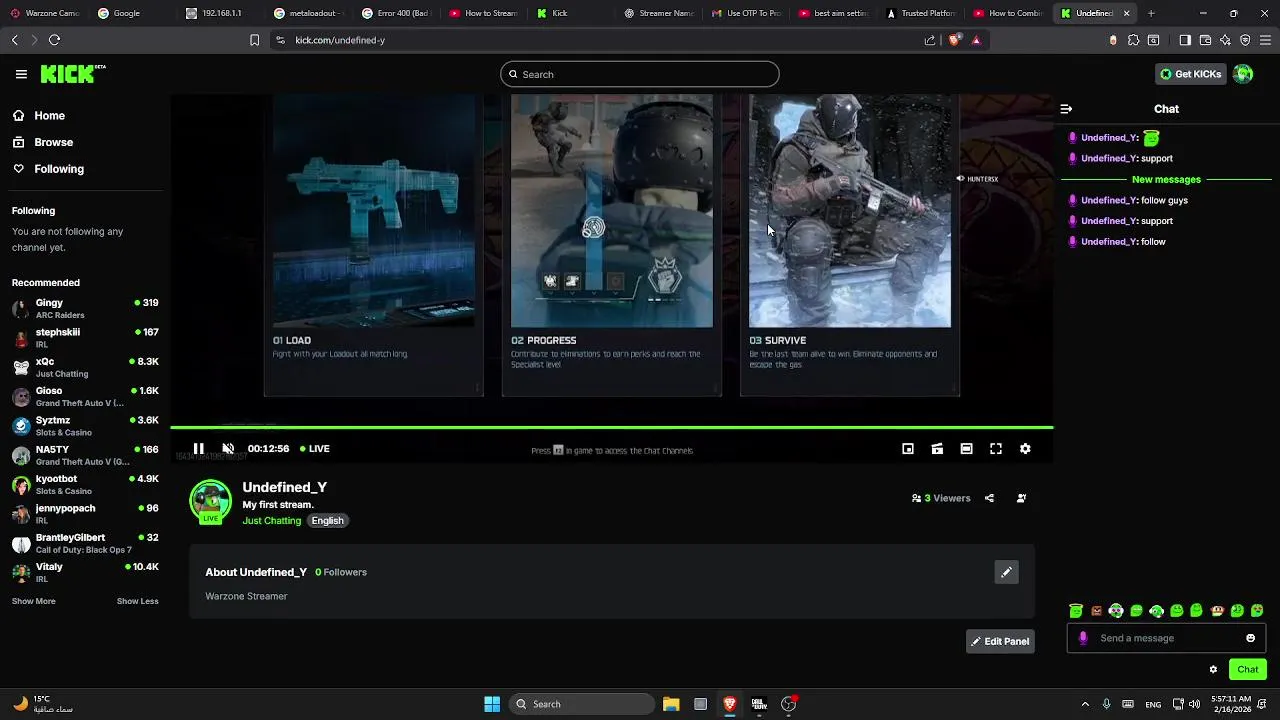Edit the About section with pencil
The width and height of the screenshot is (1280, 720).
coord(1006,572)
